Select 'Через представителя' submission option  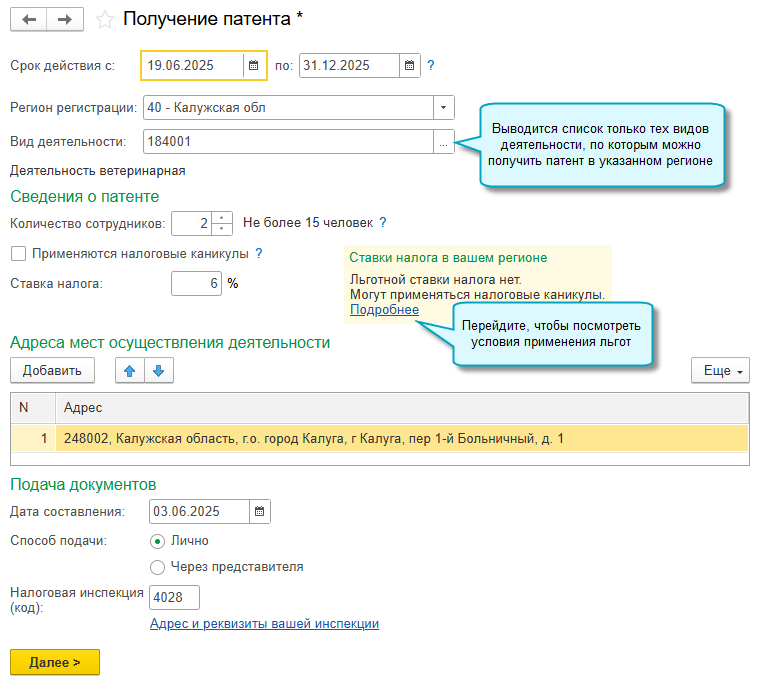157,567
